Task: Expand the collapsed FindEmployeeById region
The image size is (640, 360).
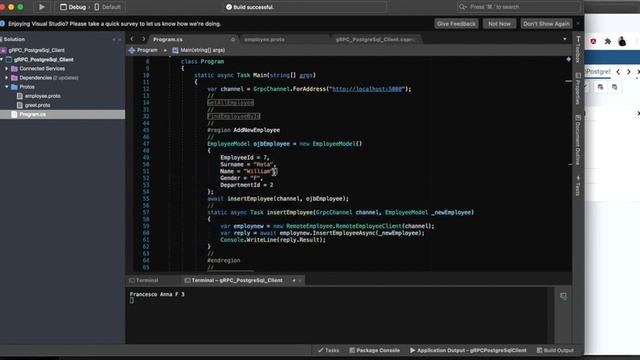Action: pyautogui.click(x=233, y=116)
